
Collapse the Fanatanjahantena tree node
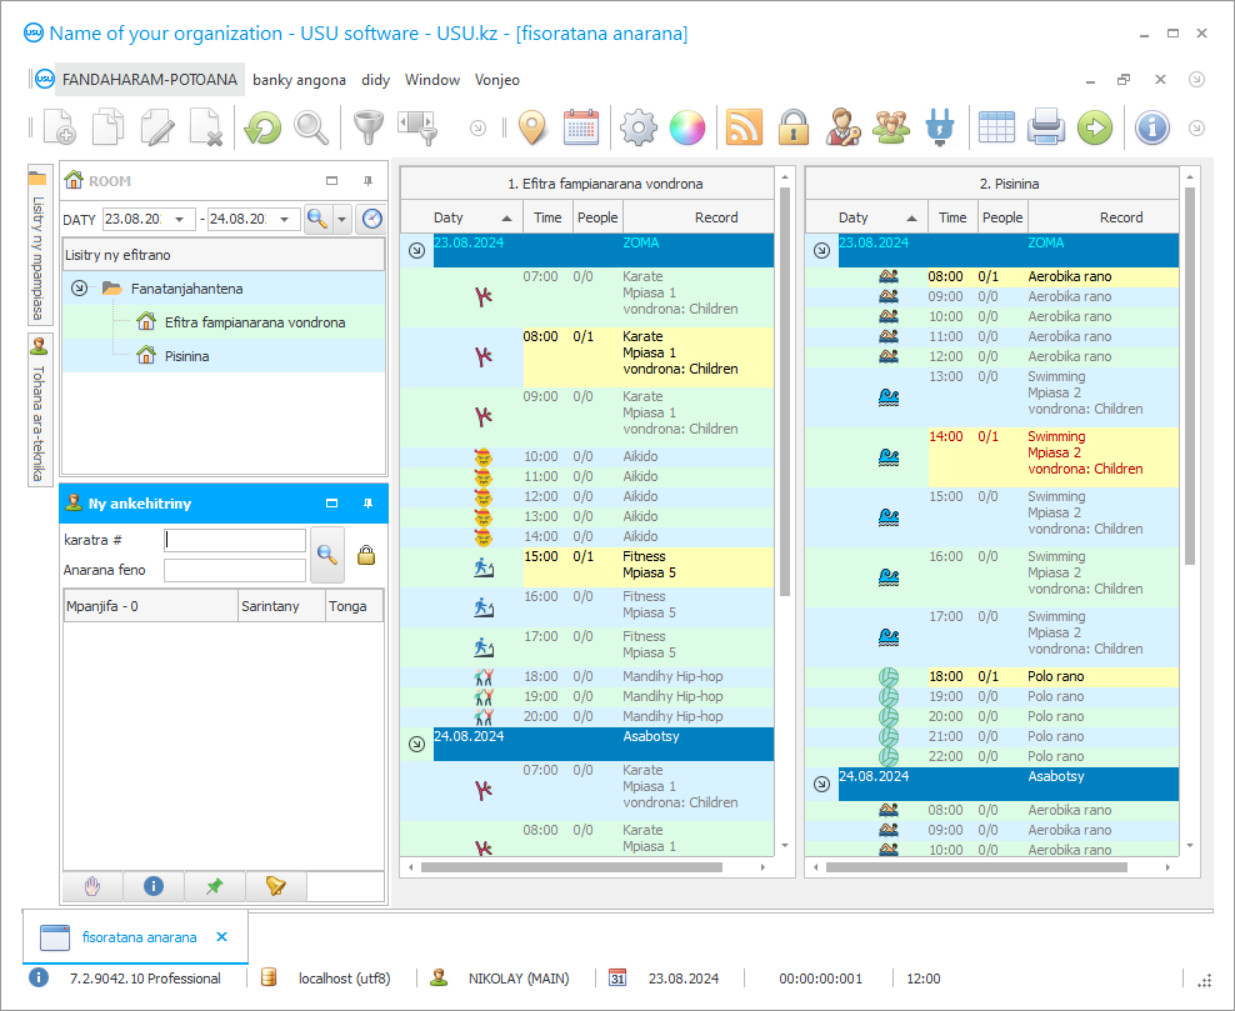[79, 288]
